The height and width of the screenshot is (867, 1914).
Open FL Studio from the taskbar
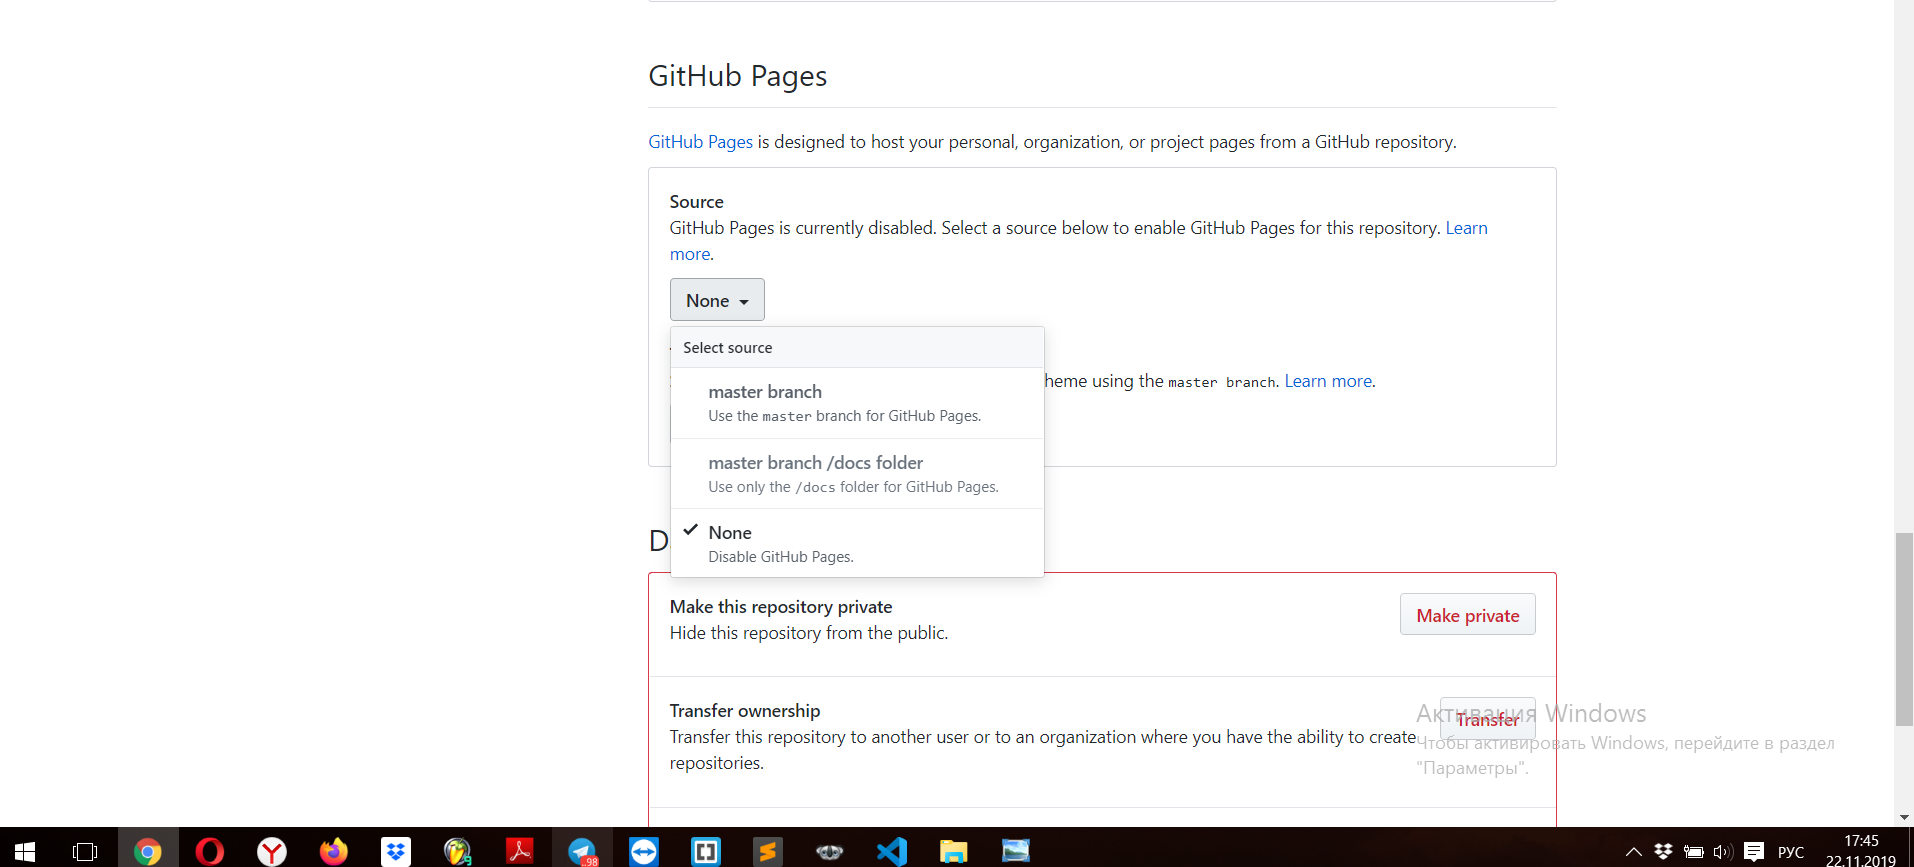(458, 851)
